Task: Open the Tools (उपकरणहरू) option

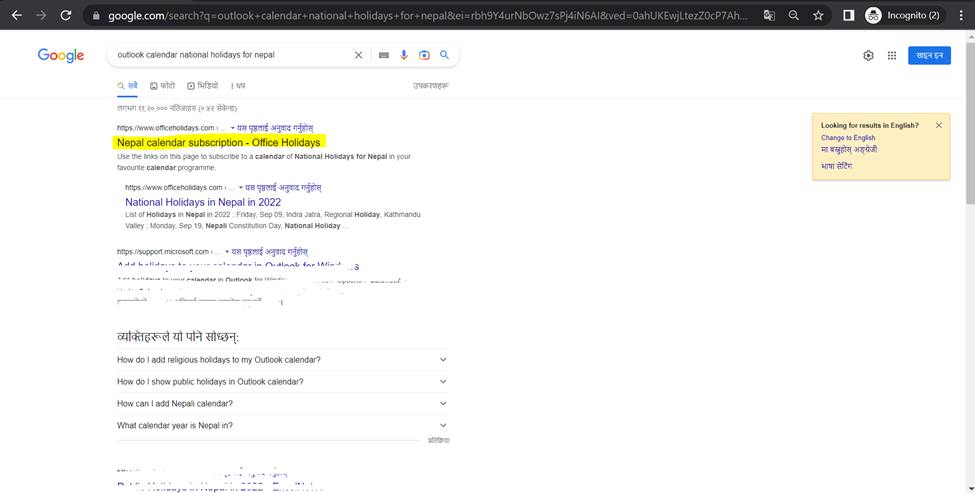Action: 430,86
